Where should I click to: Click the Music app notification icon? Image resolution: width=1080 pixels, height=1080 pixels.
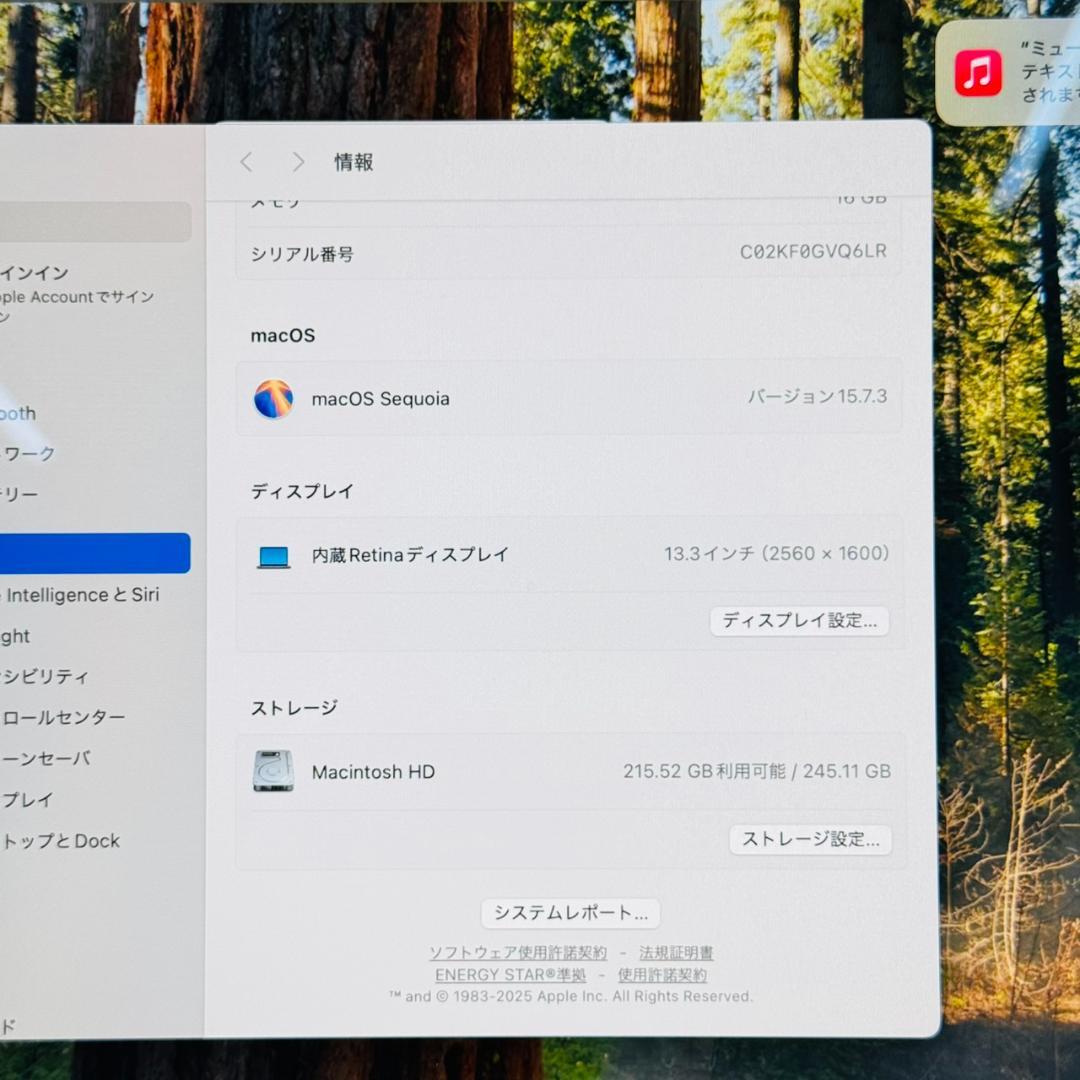(978, 71)
